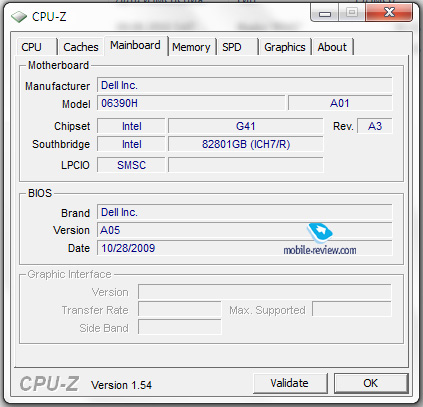Click the CPU-Z app icon in title bar

[19, 16]
